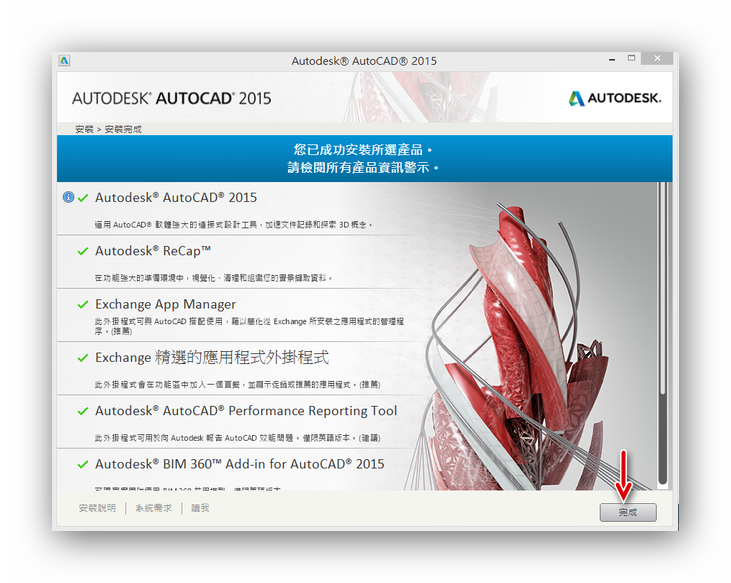Click the 完成 finish button

628,512
